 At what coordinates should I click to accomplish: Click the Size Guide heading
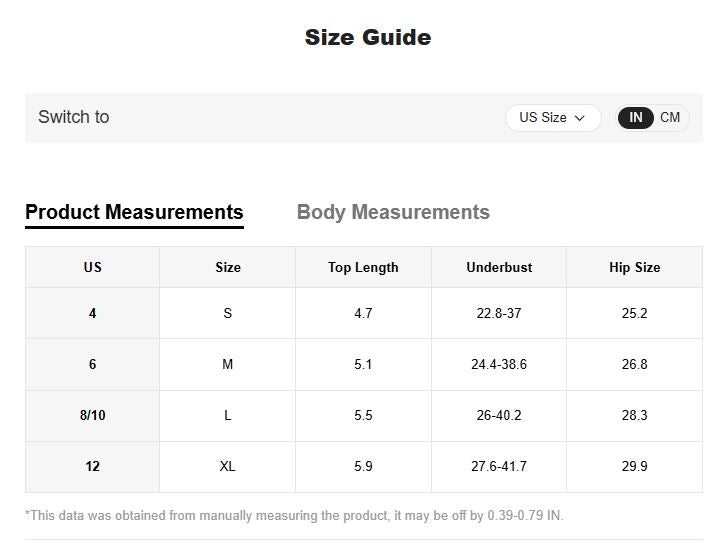click(368, 38)
